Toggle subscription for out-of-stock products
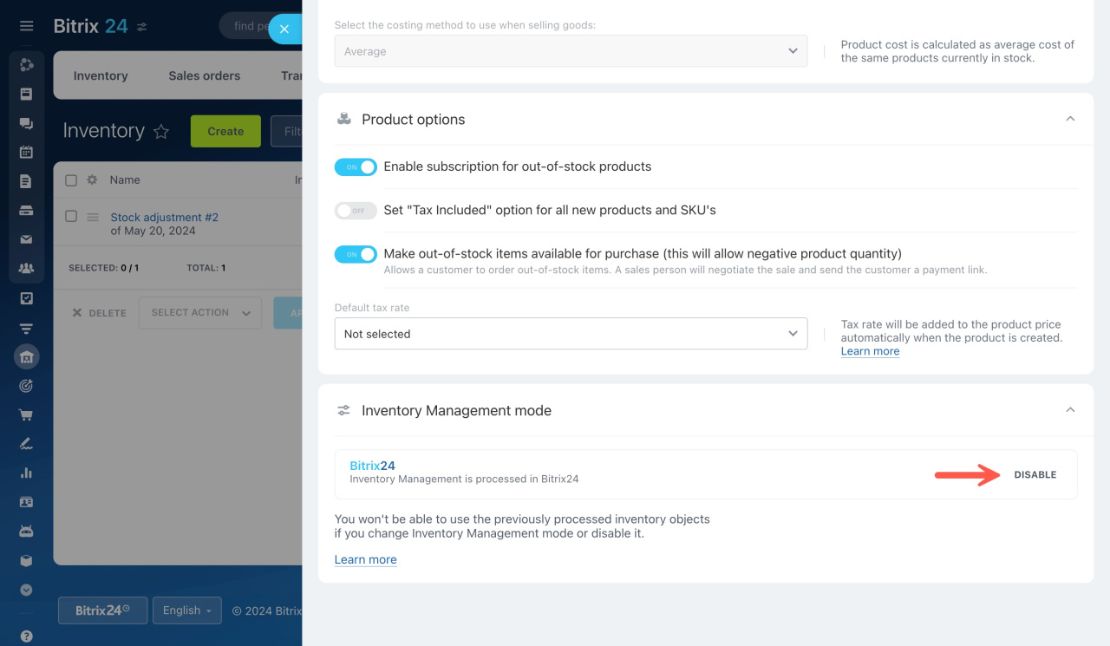Image resolution: width=1110 pixels, height=646 pixels. point(355,167)
